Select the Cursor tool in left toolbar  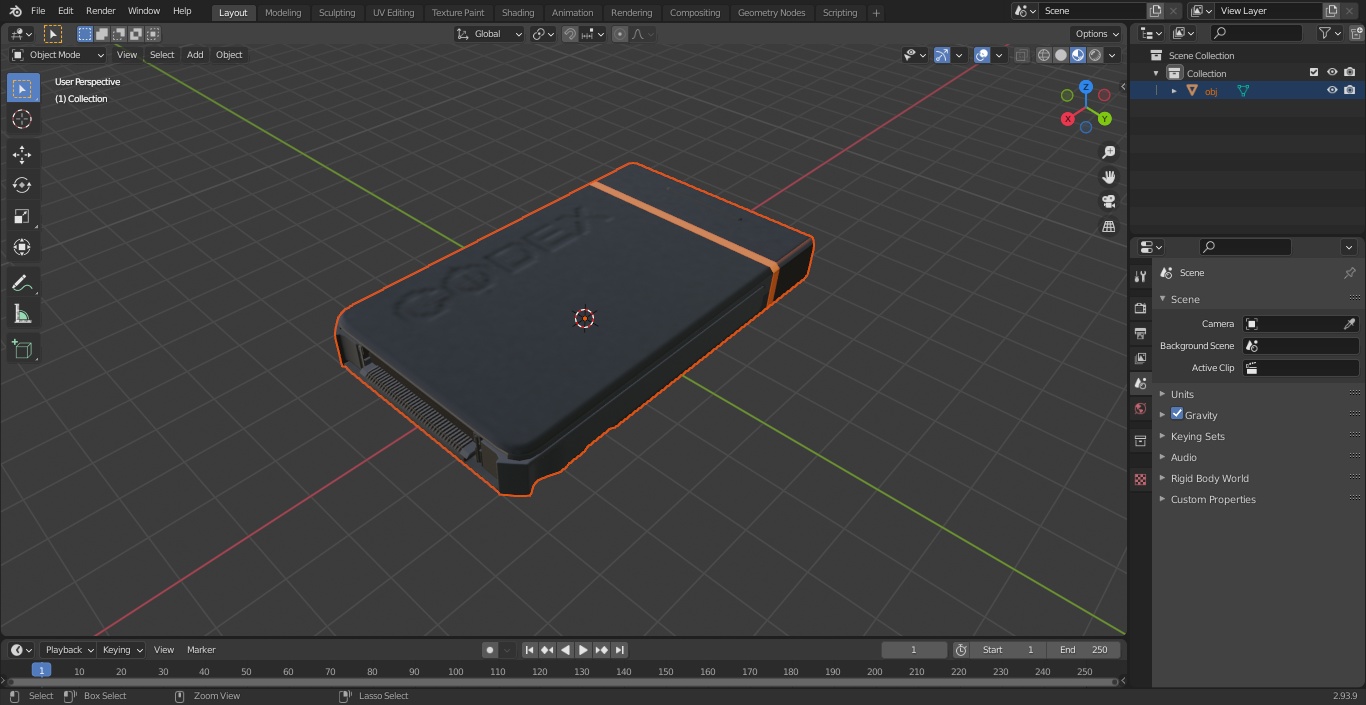(22, 119)
